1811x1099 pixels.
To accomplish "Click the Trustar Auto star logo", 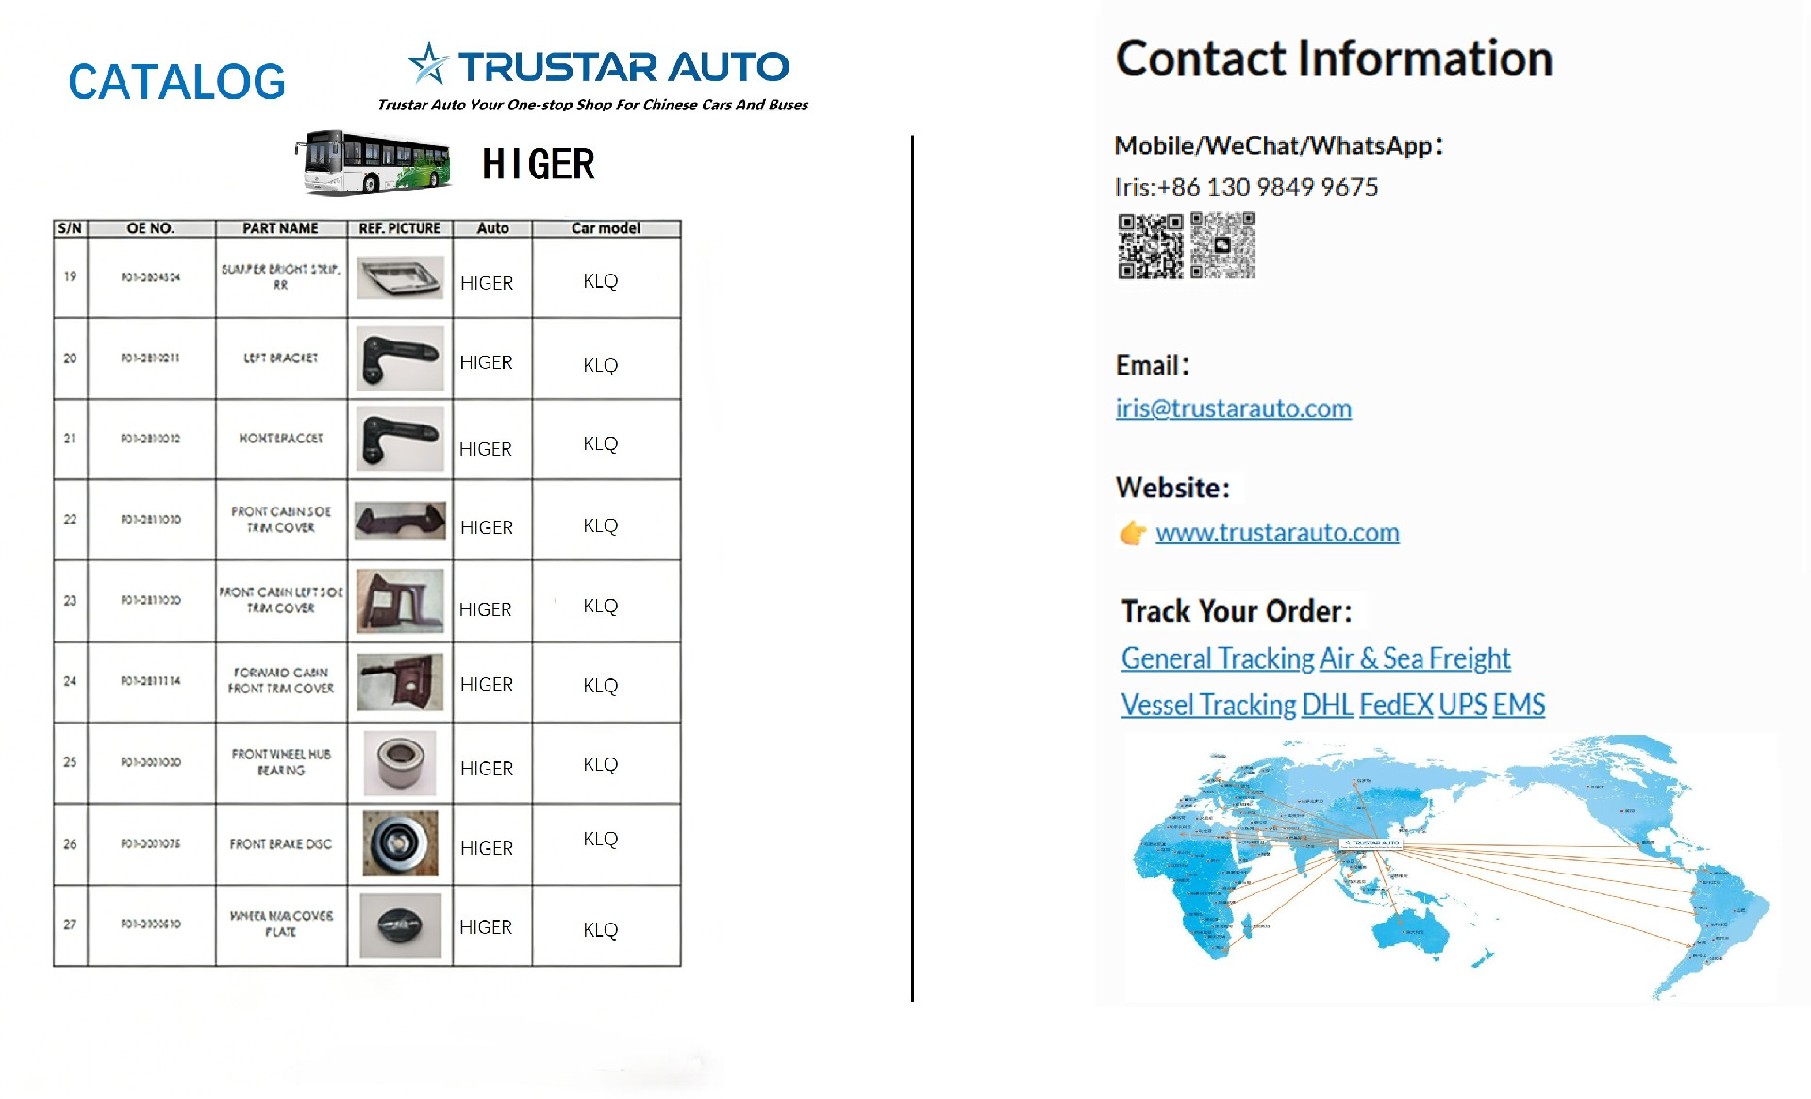I will [428, 64].
